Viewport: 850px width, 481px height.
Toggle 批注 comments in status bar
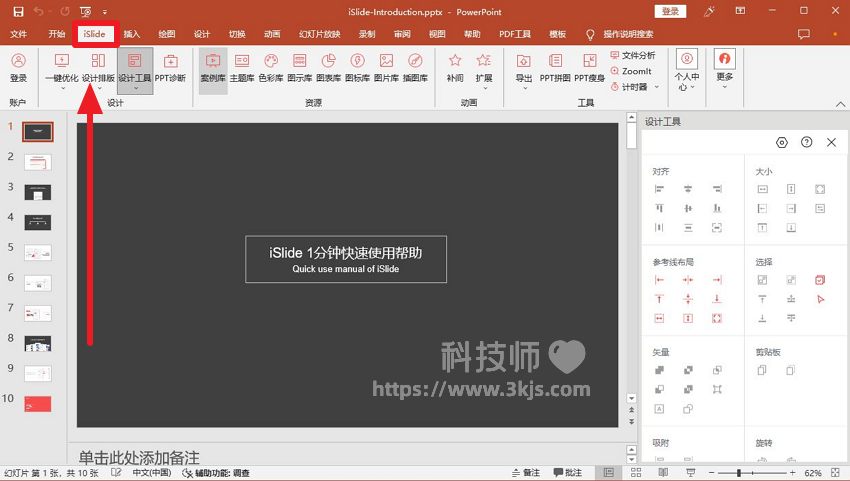coord(567,473)
